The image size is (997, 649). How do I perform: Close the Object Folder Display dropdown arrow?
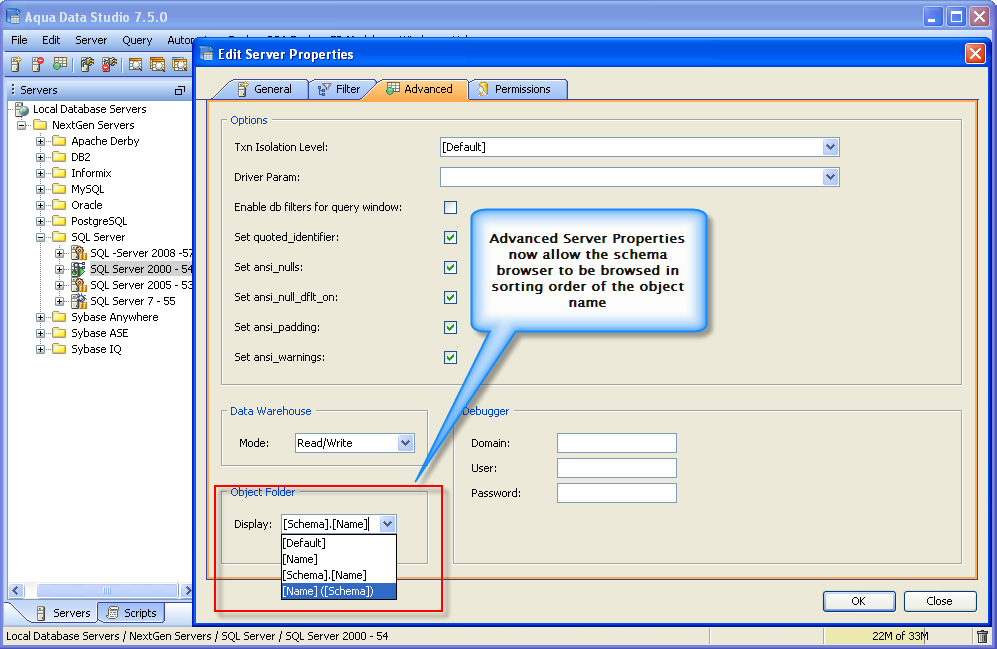(387, 524)
